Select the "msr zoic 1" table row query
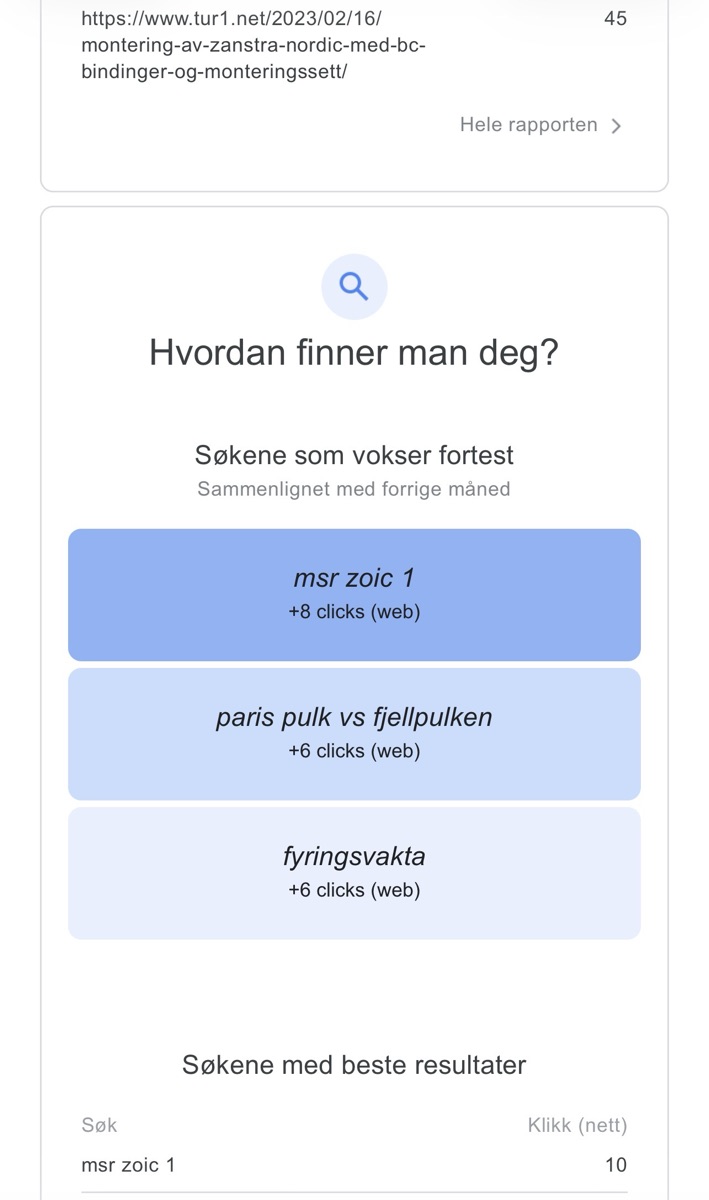 tap(128, 1165)
